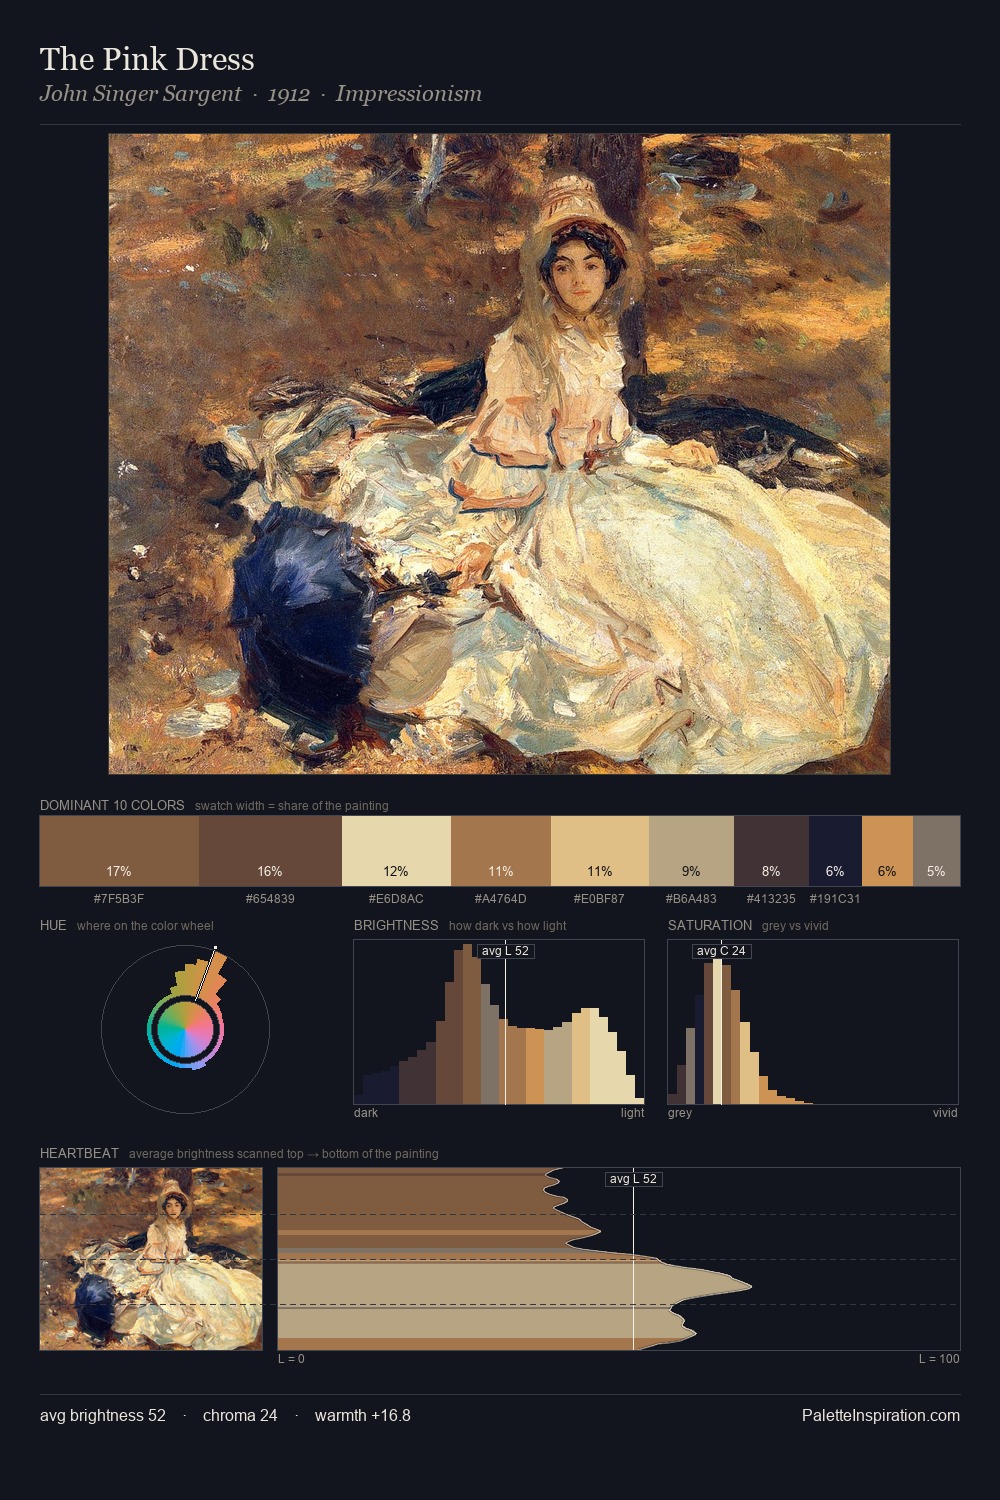Click 'chroma 24' in footer
The width and height of the screenshot is (1000, 1500).
click(240, 1415)
